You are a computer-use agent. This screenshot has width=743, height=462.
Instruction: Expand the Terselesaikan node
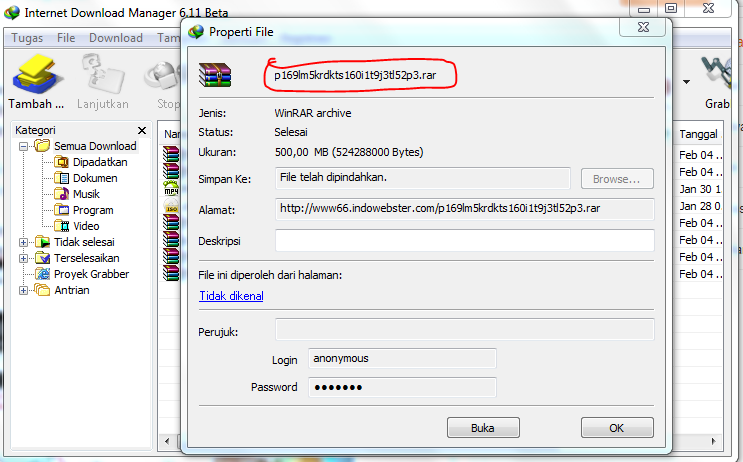coord(23,258)
